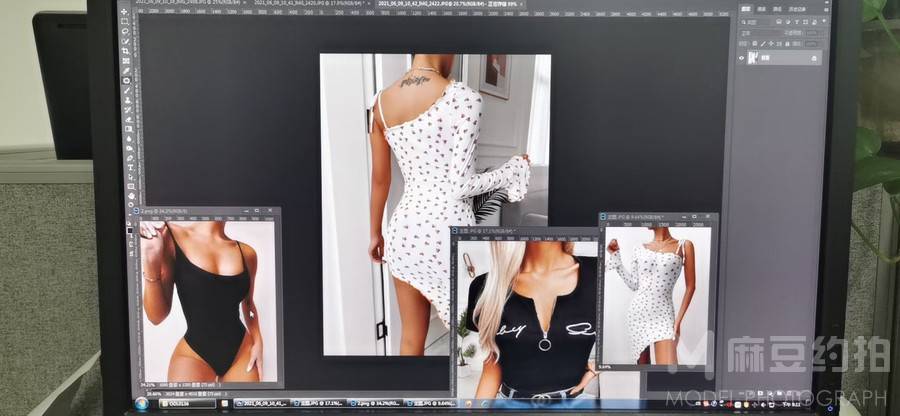Image resolution: width=900 pixels, height=416 pixels.
Task: Select the Move tool
Action: tap(124, 11)
